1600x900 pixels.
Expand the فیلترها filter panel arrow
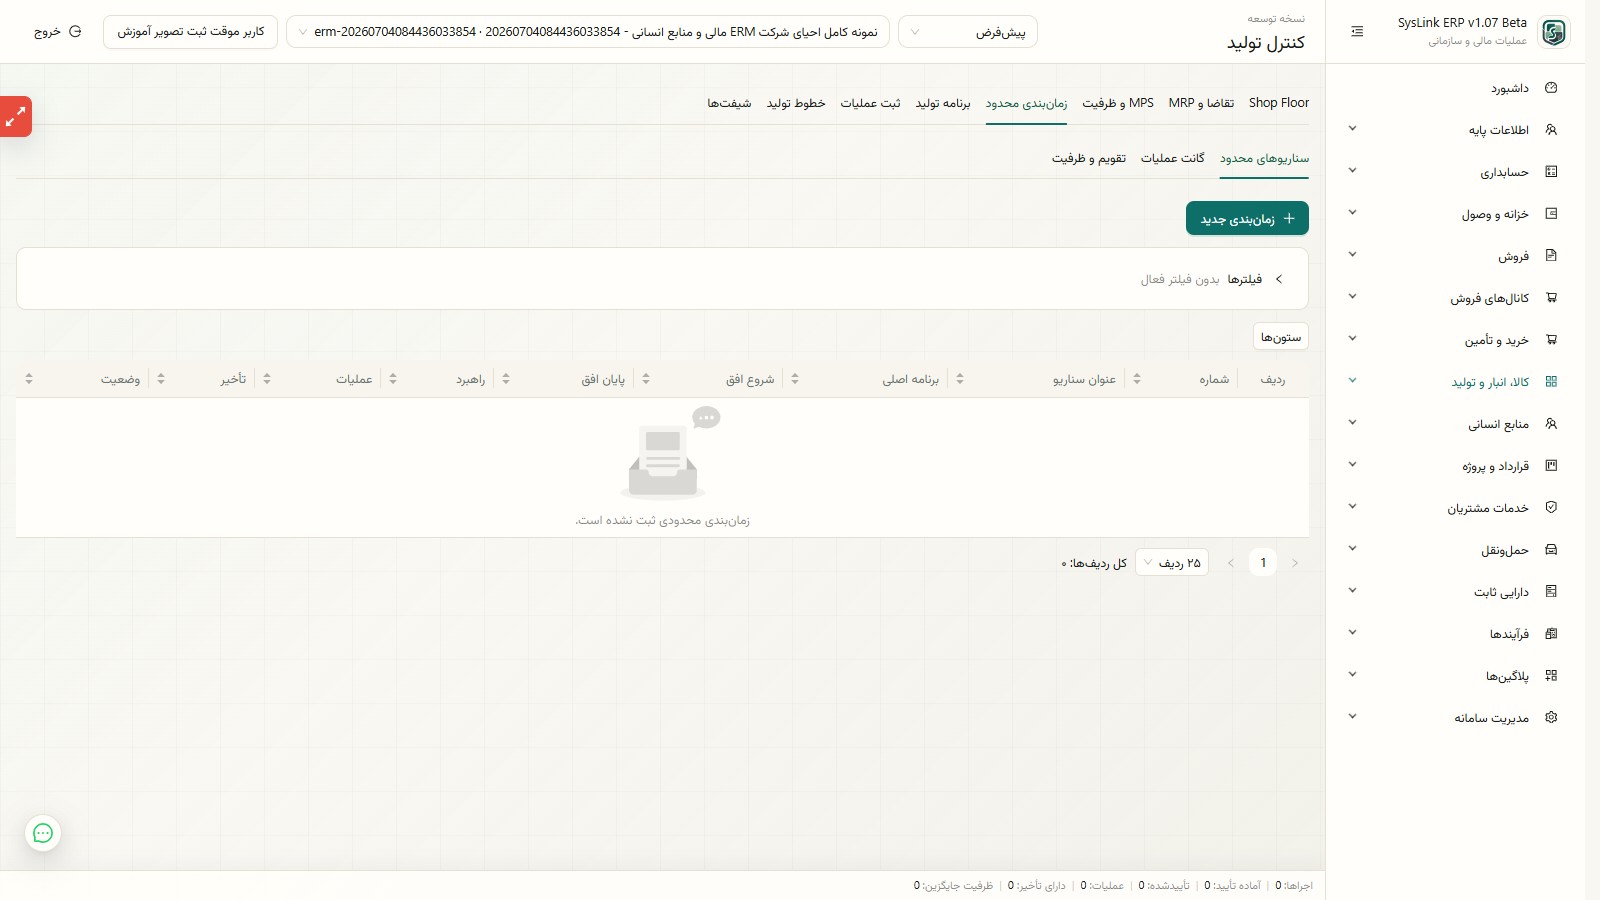(1279, 279)
